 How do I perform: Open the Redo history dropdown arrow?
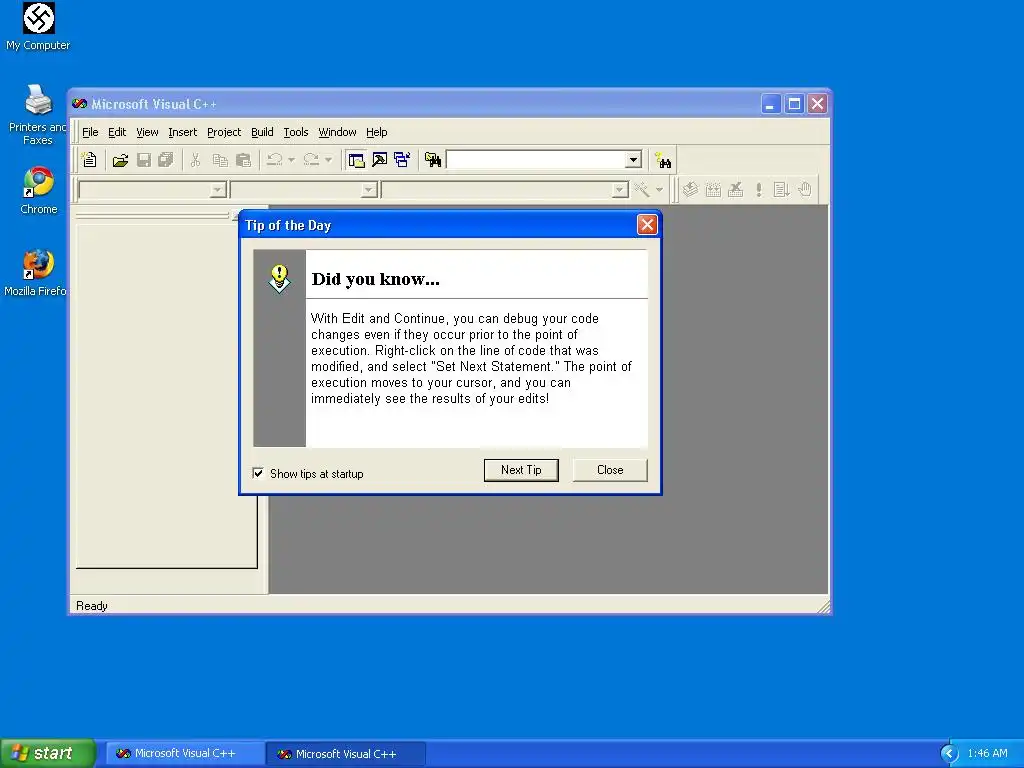click(x=328, y=160)
